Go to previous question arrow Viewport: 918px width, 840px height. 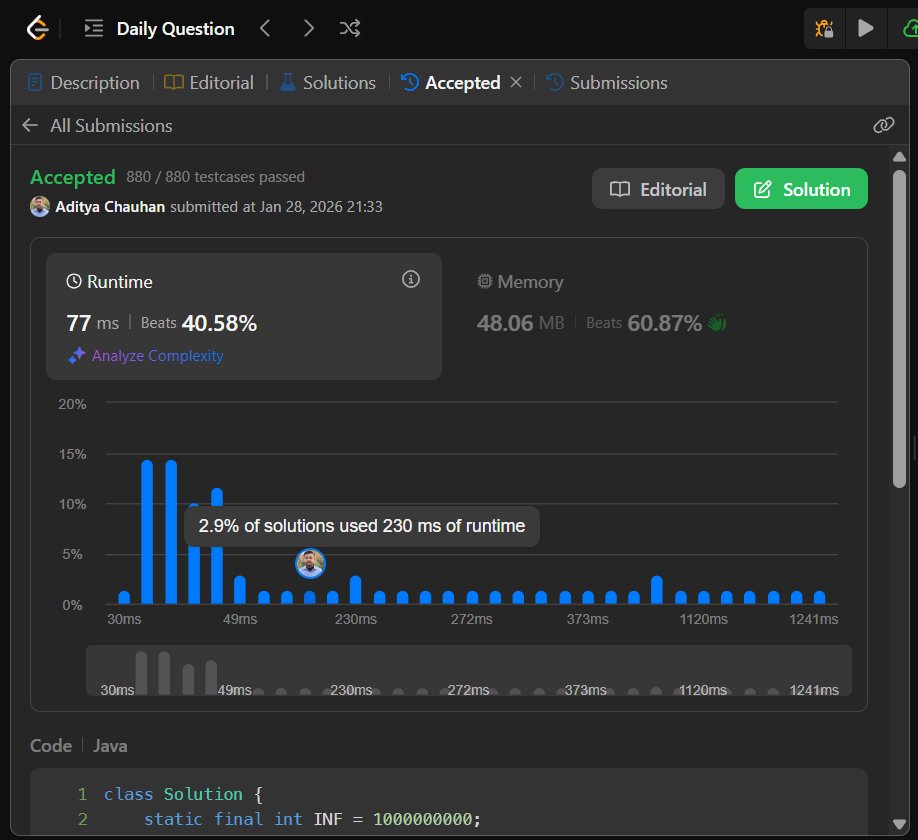[x=265, y=28]
